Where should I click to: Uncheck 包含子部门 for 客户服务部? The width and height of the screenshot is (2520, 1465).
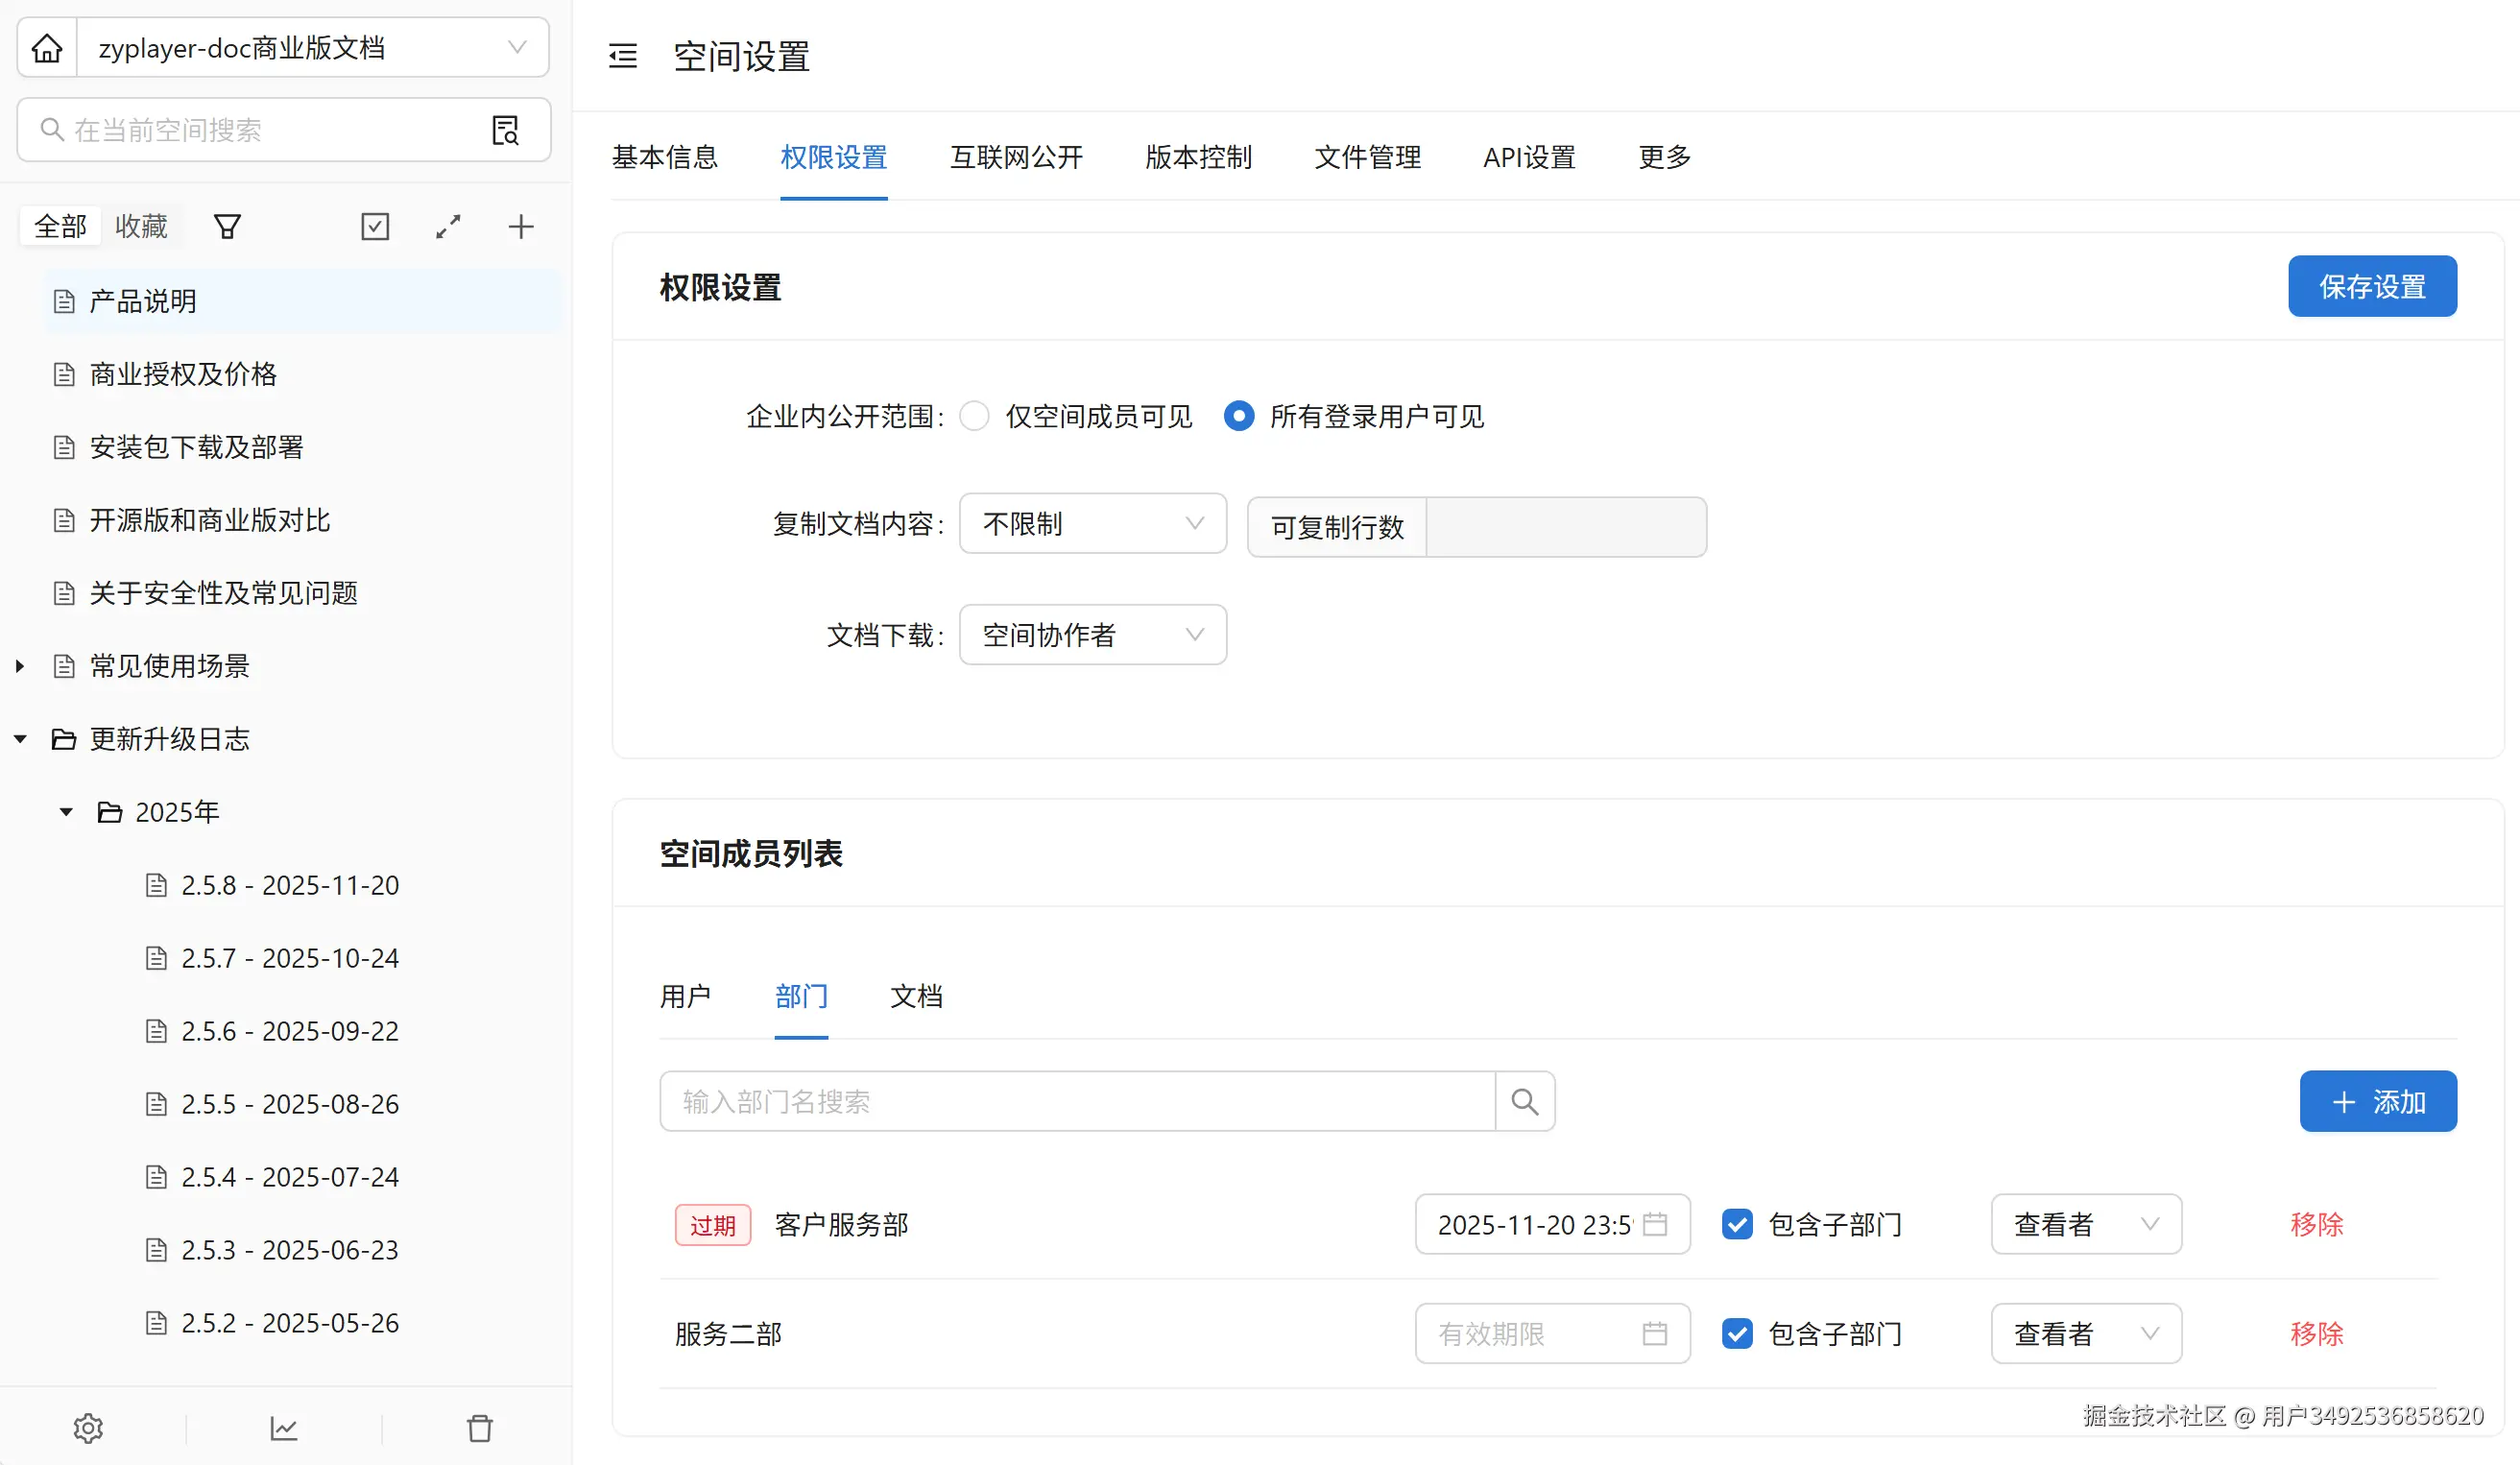[x=1737, y=1224]
